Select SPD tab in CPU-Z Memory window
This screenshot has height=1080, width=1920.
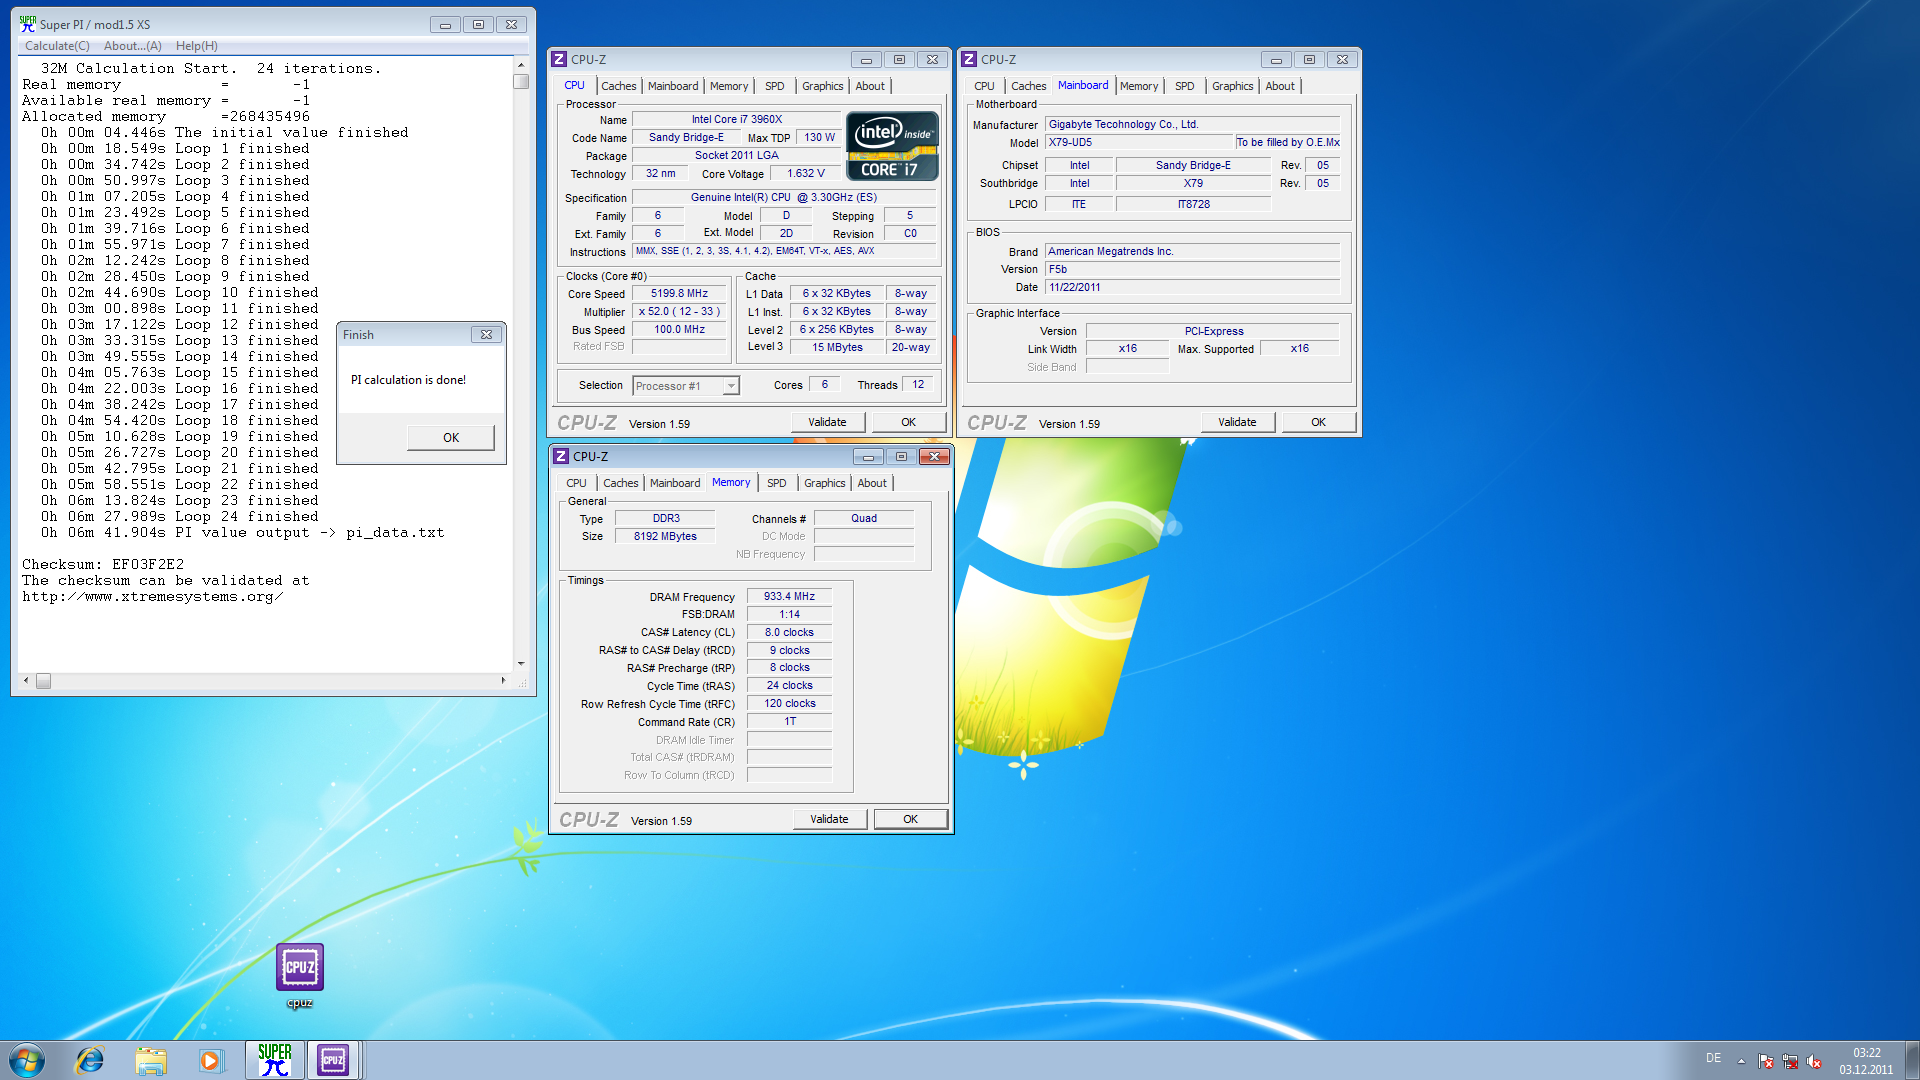(777, 483)
